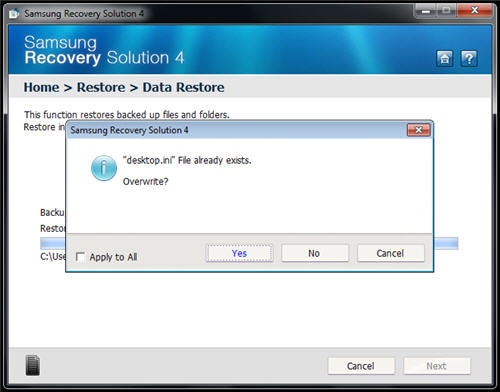Click "This function restores backed up files" text
Screen dimensions: 500x392
tap(127, 115)
